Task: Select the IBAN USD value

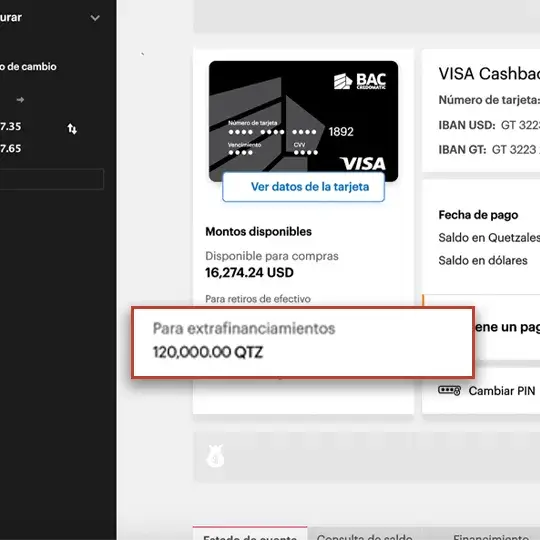Action: click(520, 125)
